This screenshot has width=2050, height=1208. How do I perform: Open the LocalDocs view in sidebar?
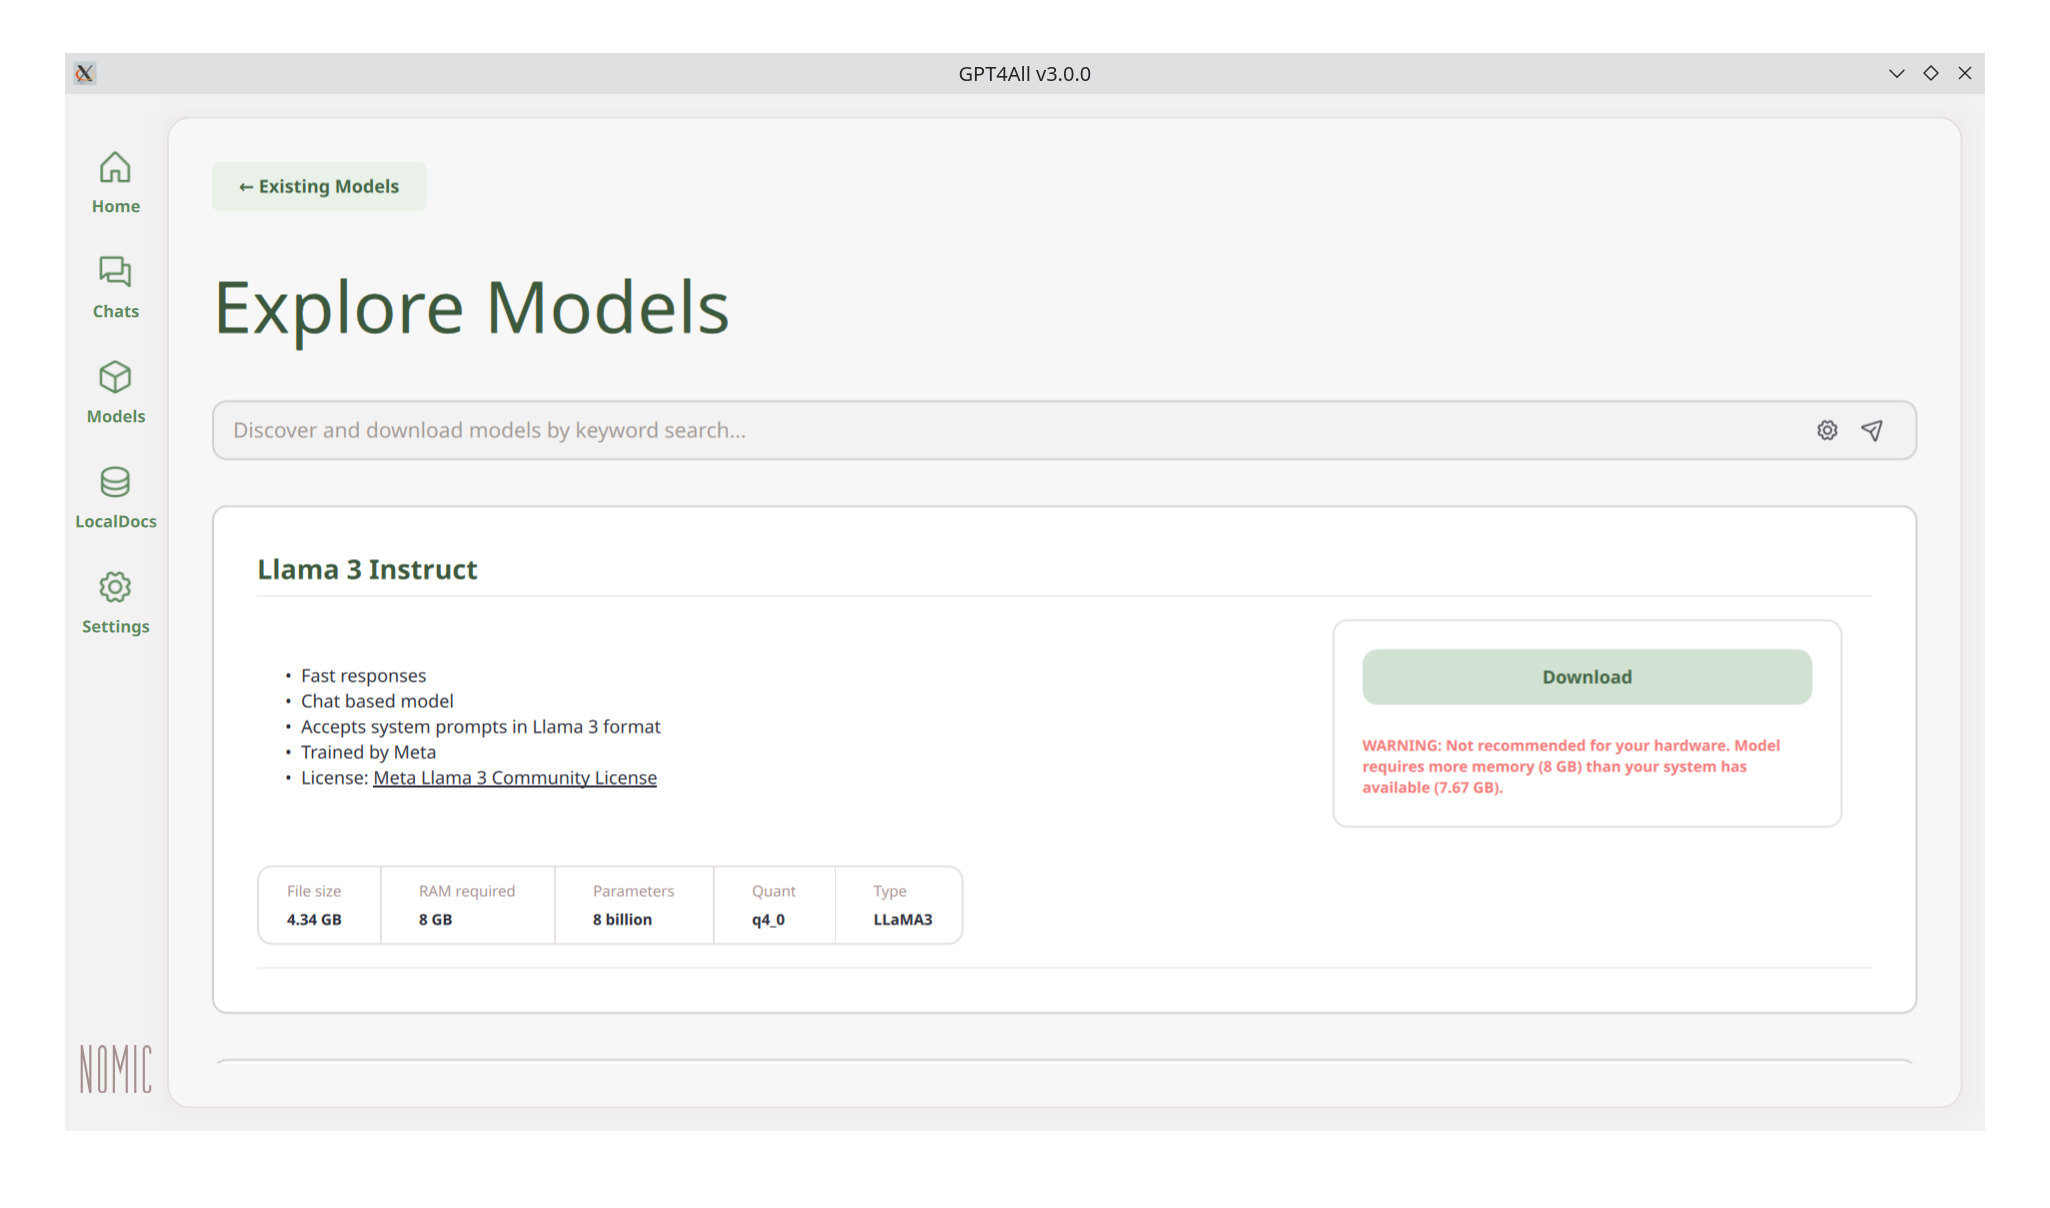click(115, 498)
